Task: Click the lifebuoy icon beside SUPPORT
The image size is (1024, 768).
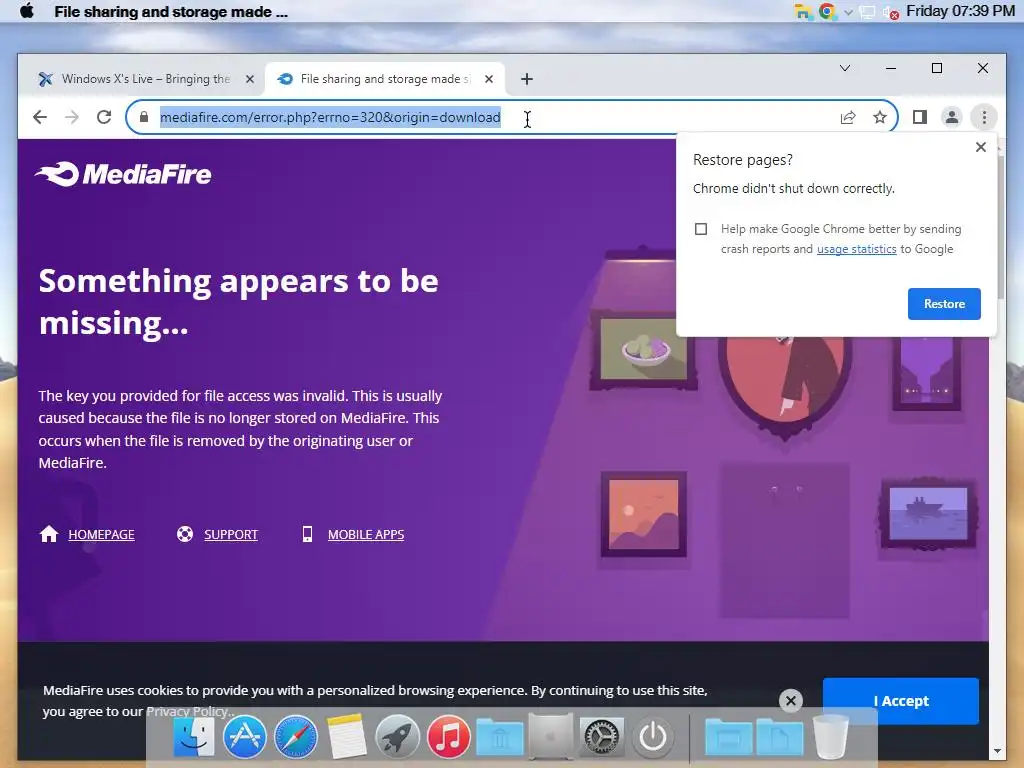Action: pos(185,534)
